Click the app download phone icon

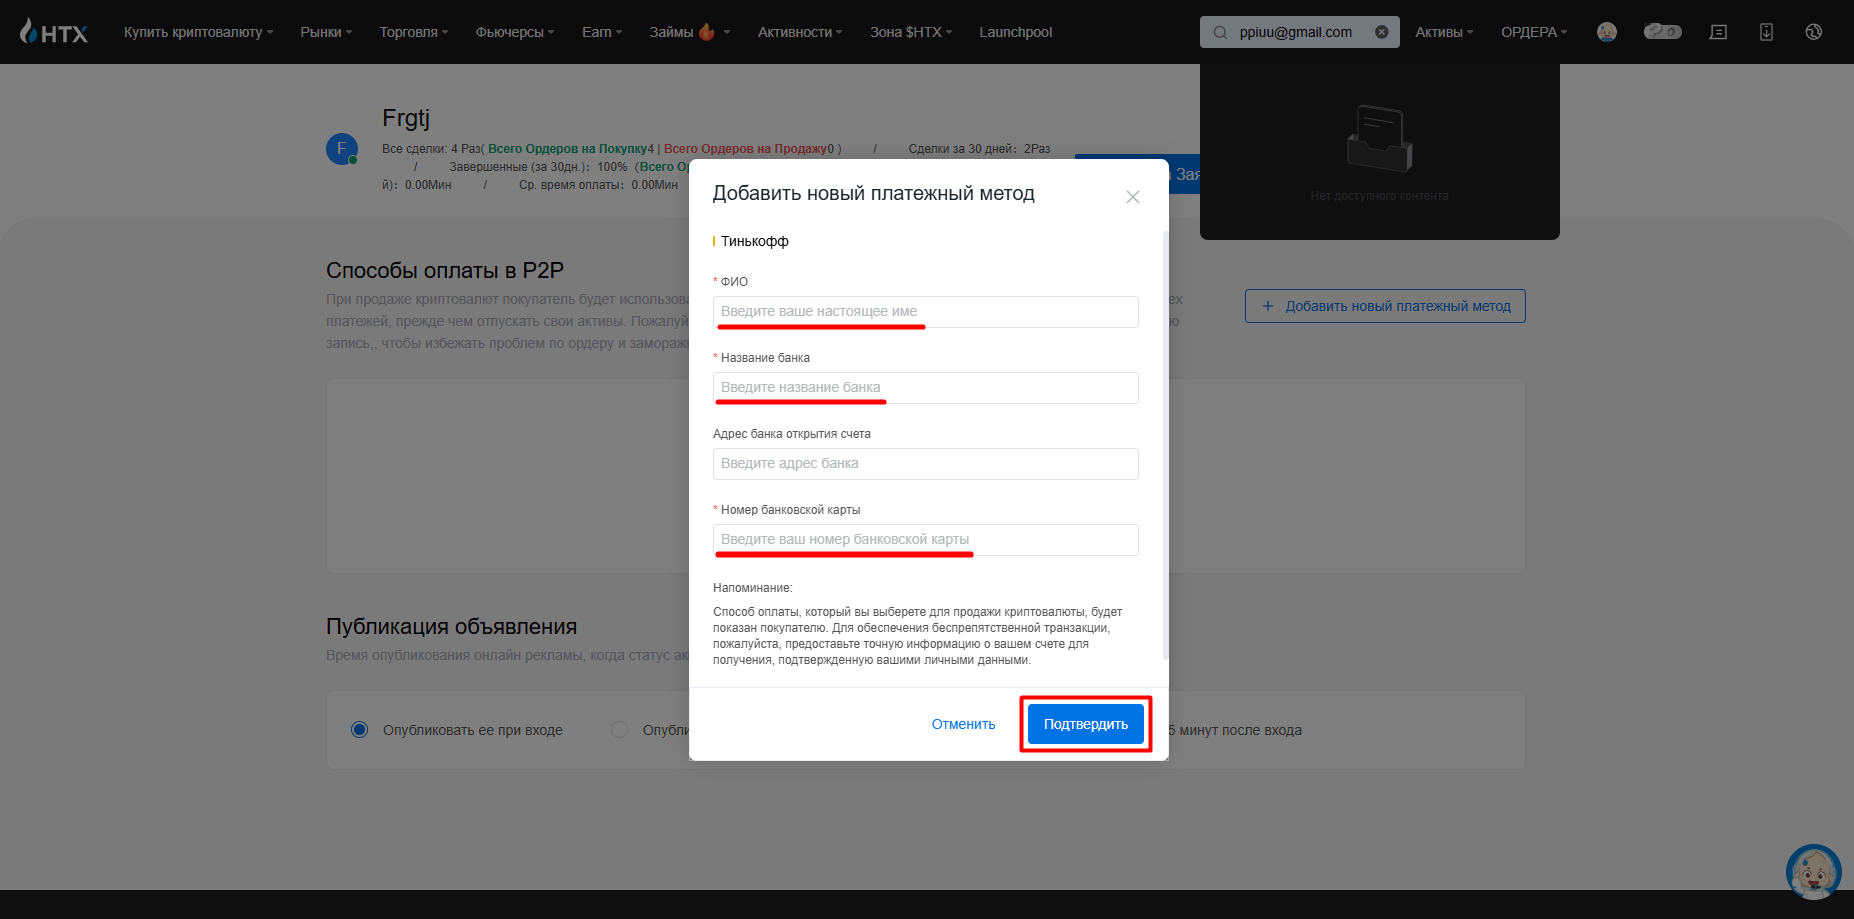tap(1766, 32)
